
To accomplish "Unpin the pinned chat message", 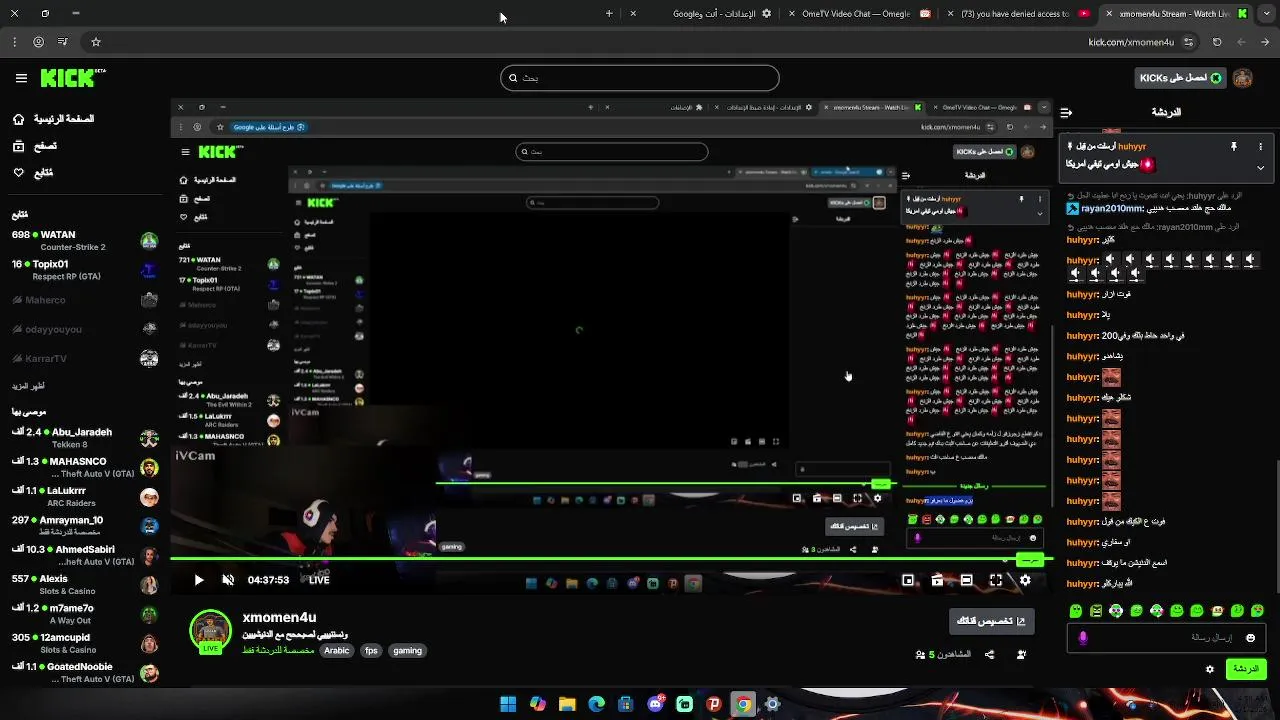I will 1234,147.
